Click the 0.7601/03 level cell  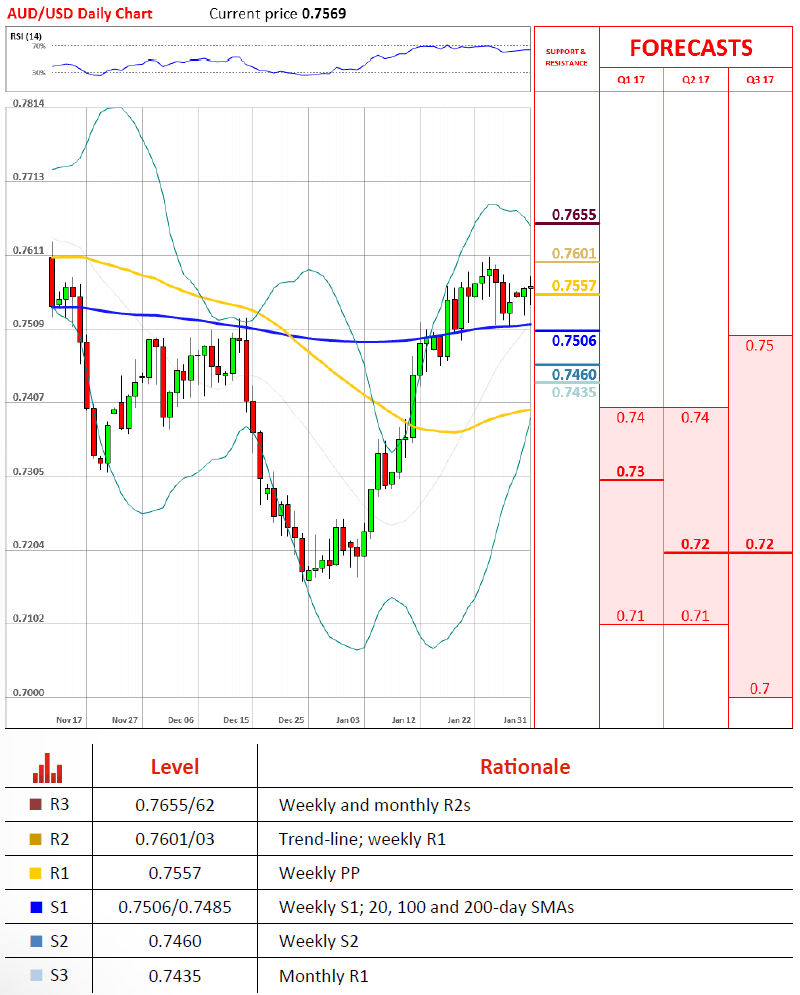[x=175, y=840]
